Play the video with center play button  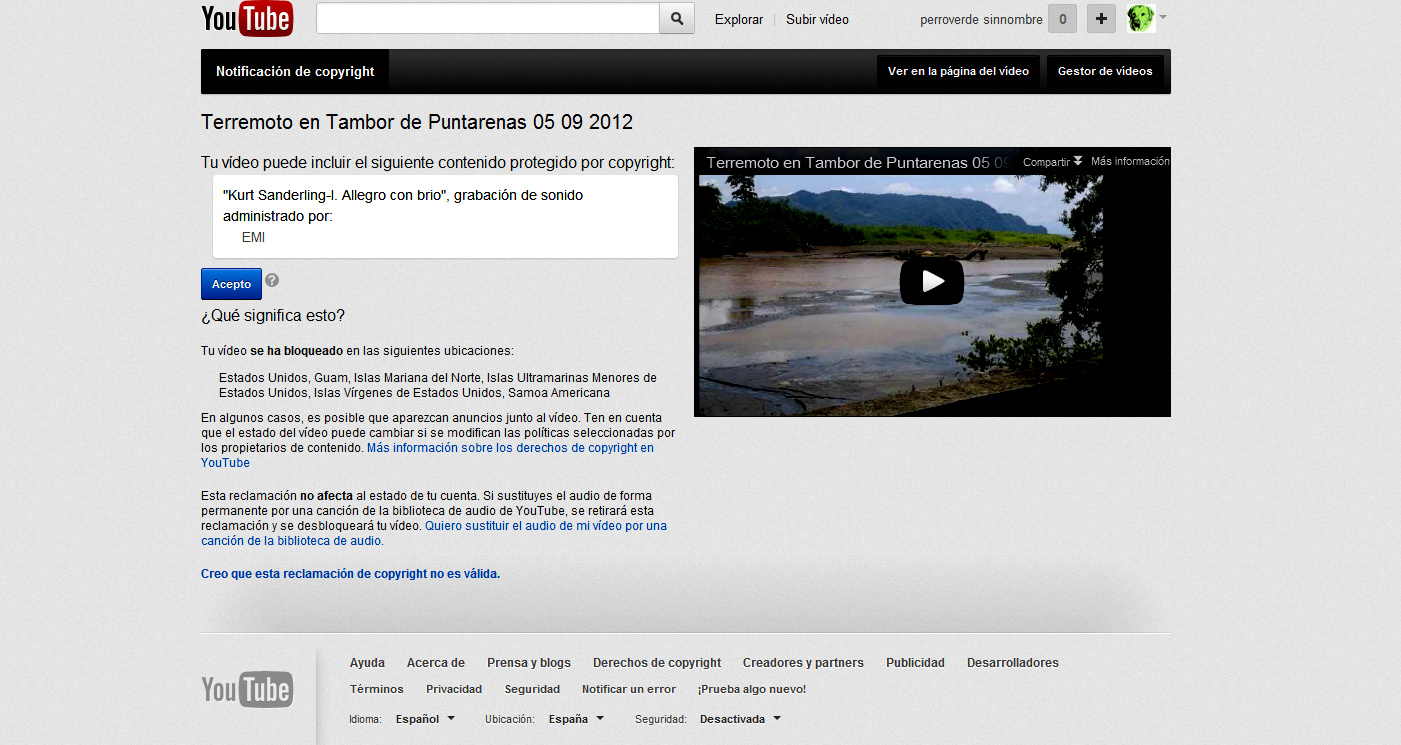[x=932, y=281]
